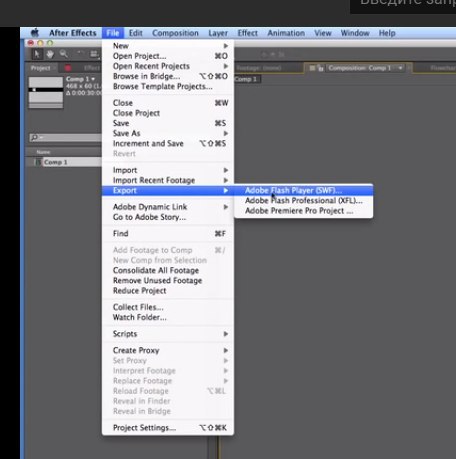Expand the Scripts submenu
456x459 pixels.
pos(168,334)
